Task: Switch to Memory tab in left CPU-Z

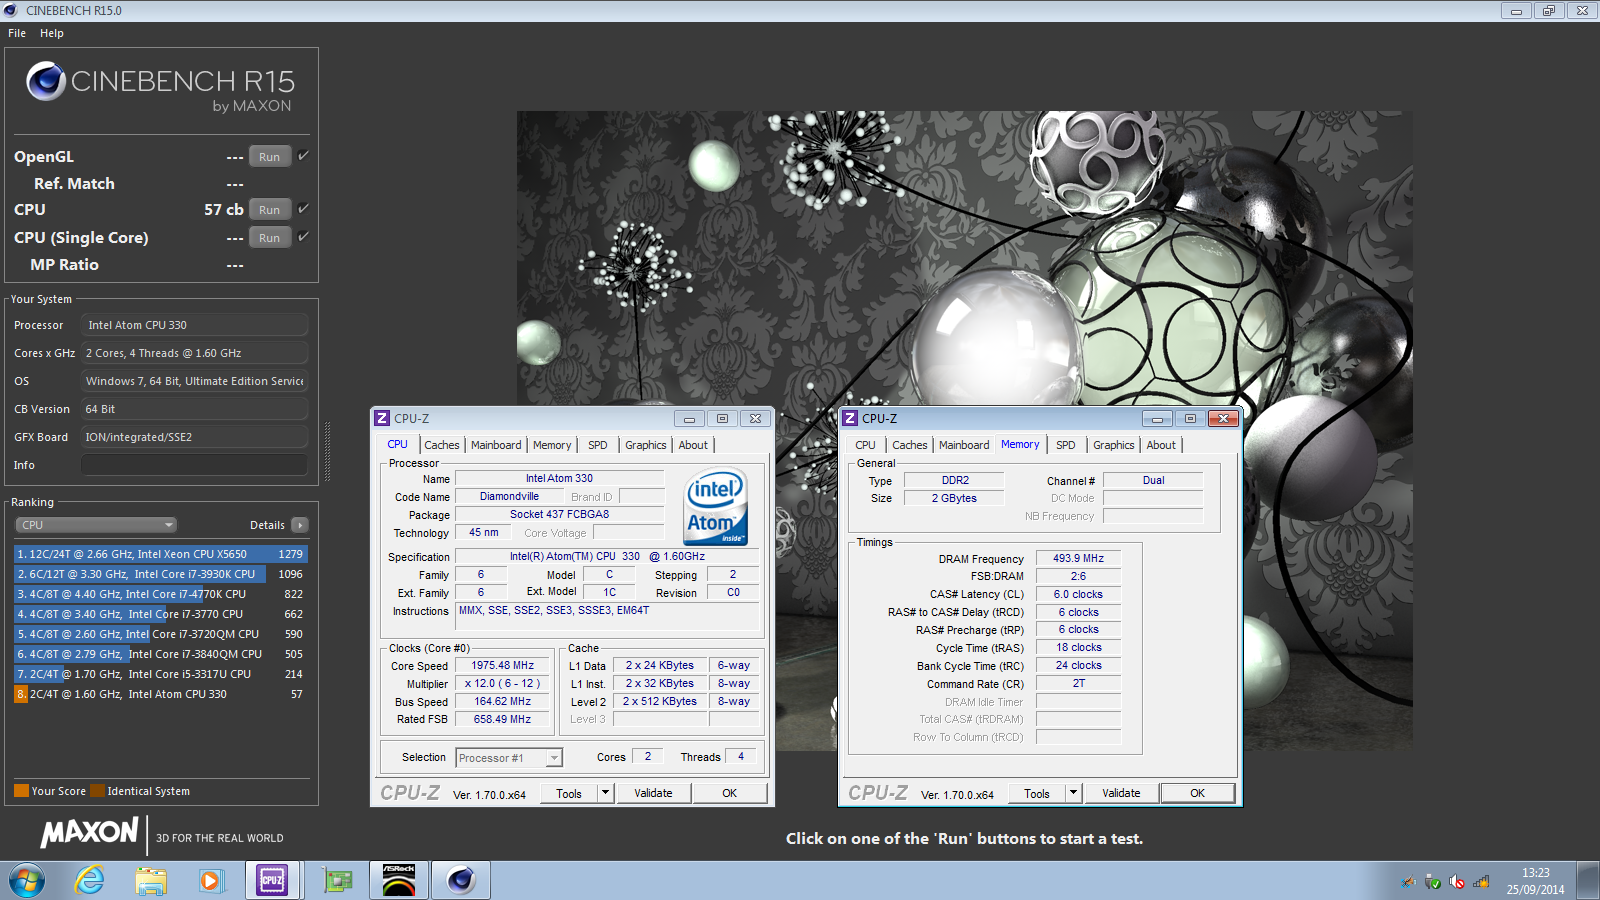Action: [552, 445]
